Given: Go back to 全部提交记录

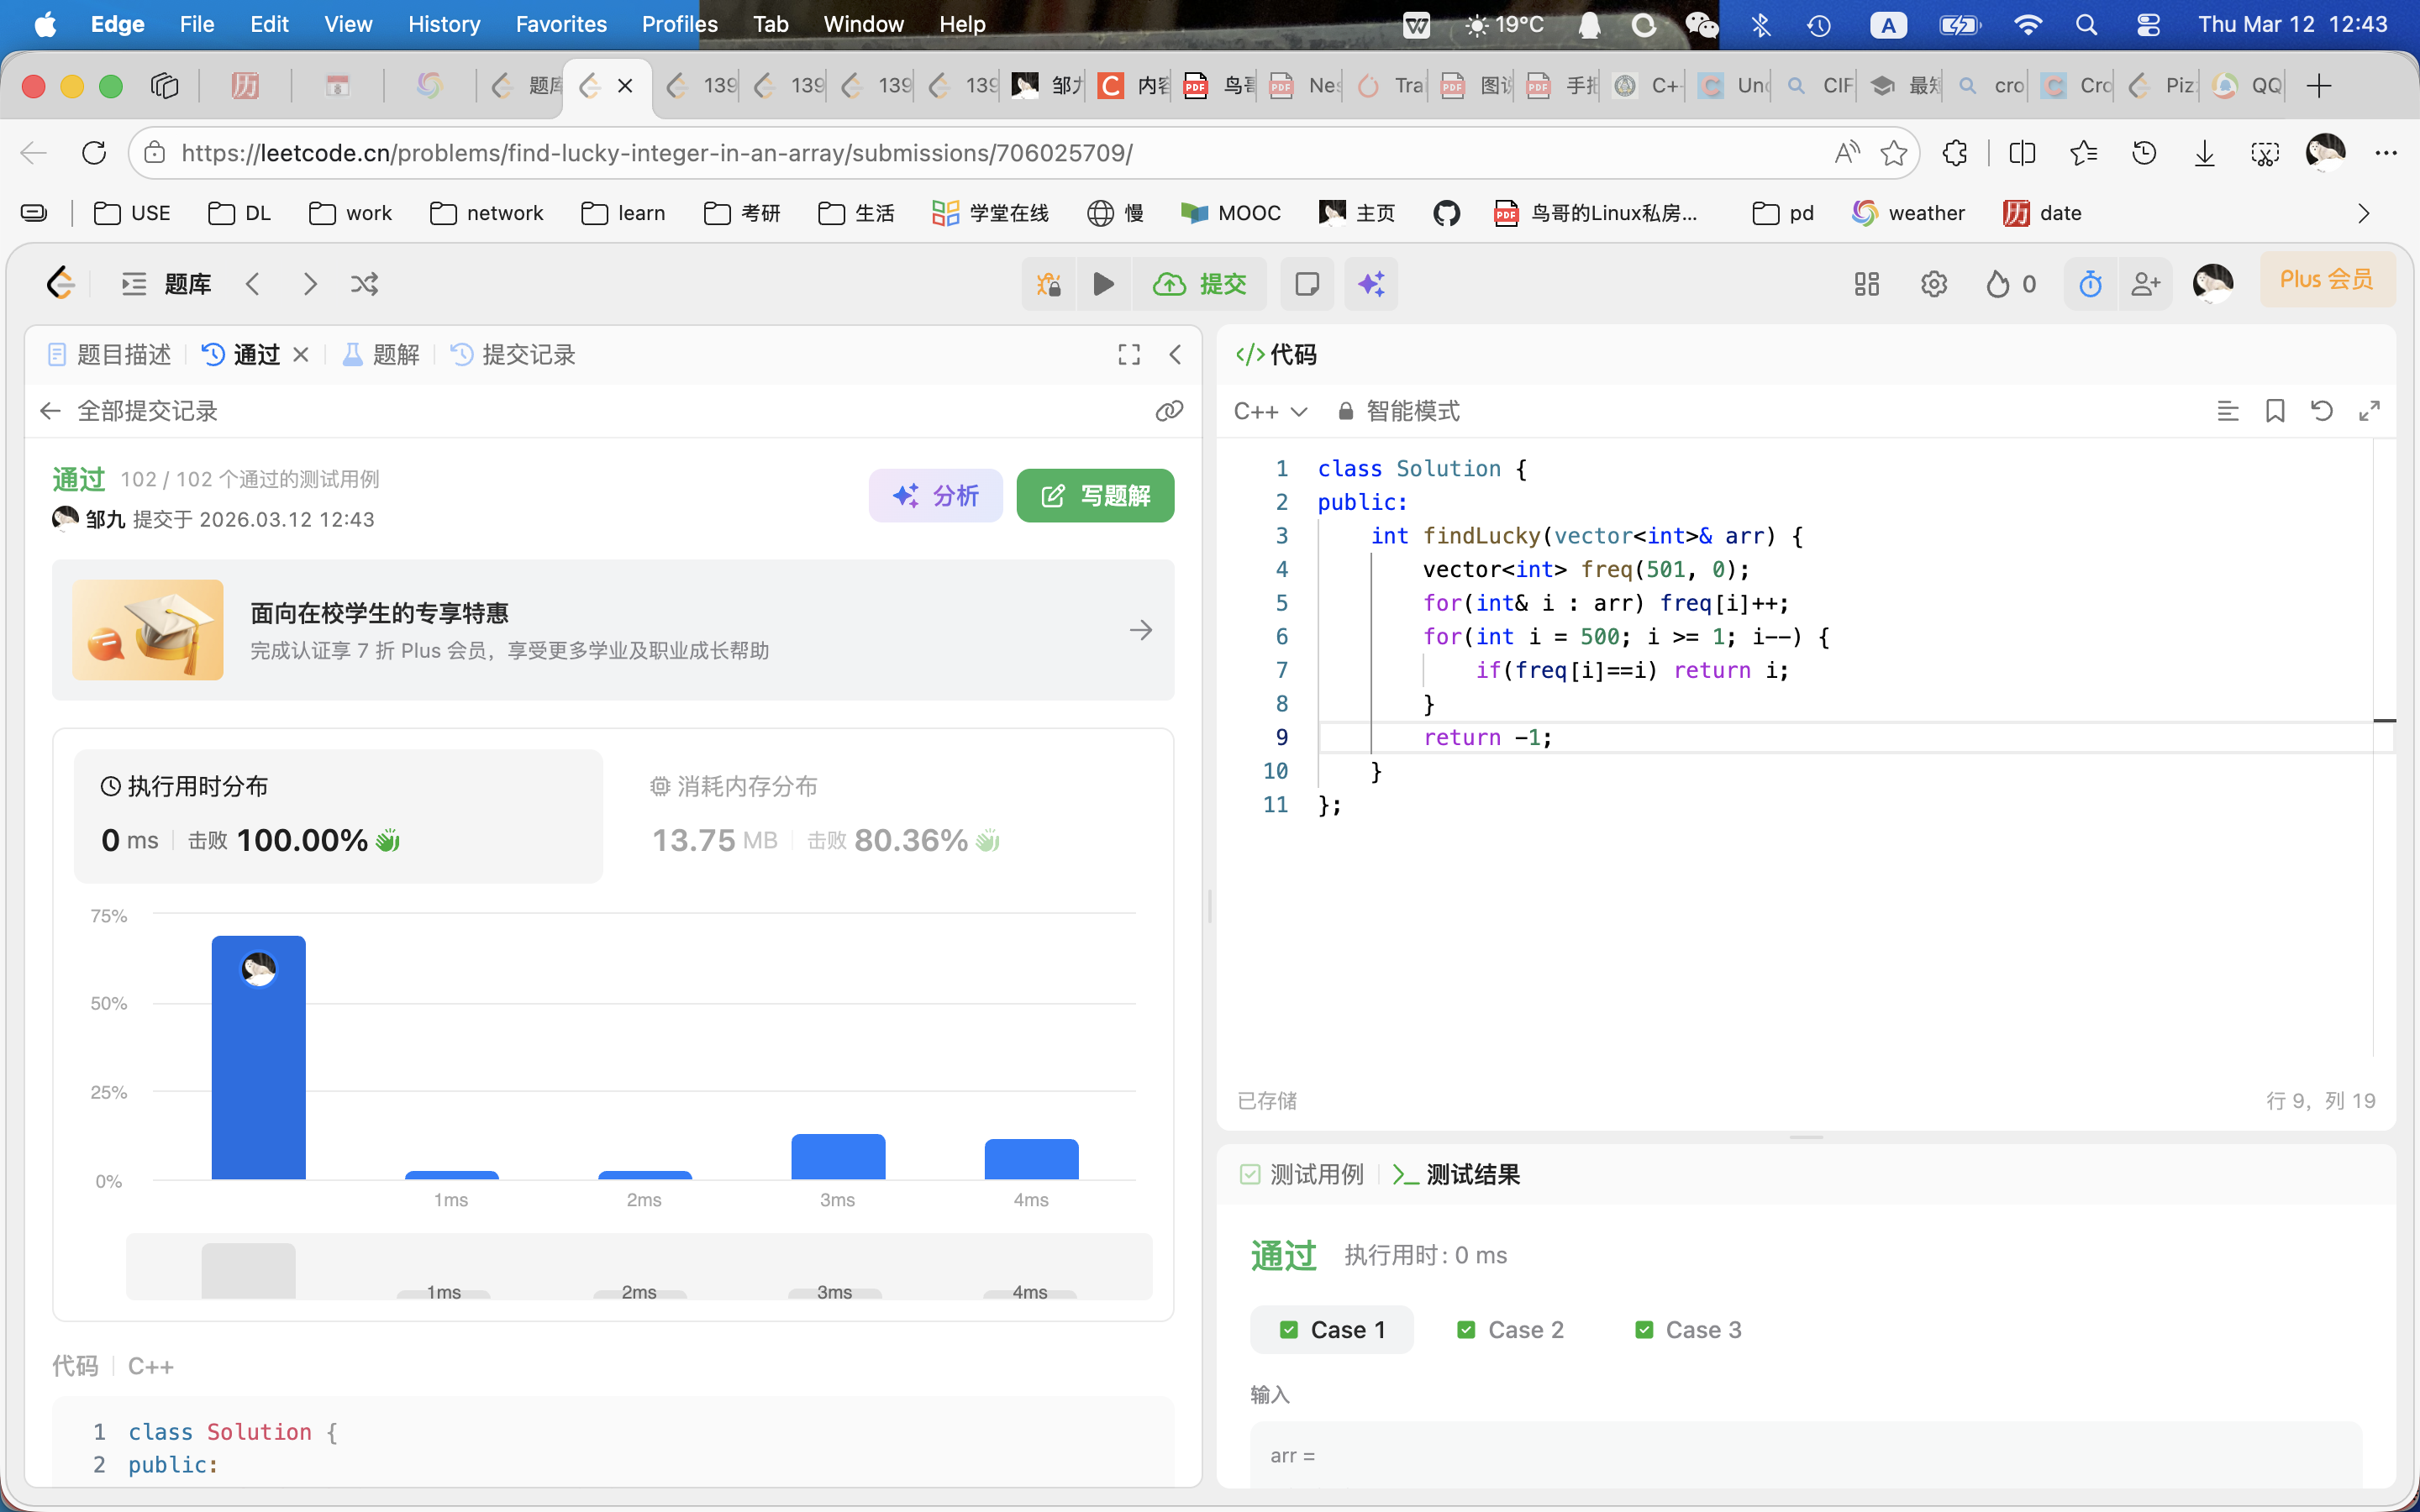Looking at the screenshot, I should coord(129,411).
